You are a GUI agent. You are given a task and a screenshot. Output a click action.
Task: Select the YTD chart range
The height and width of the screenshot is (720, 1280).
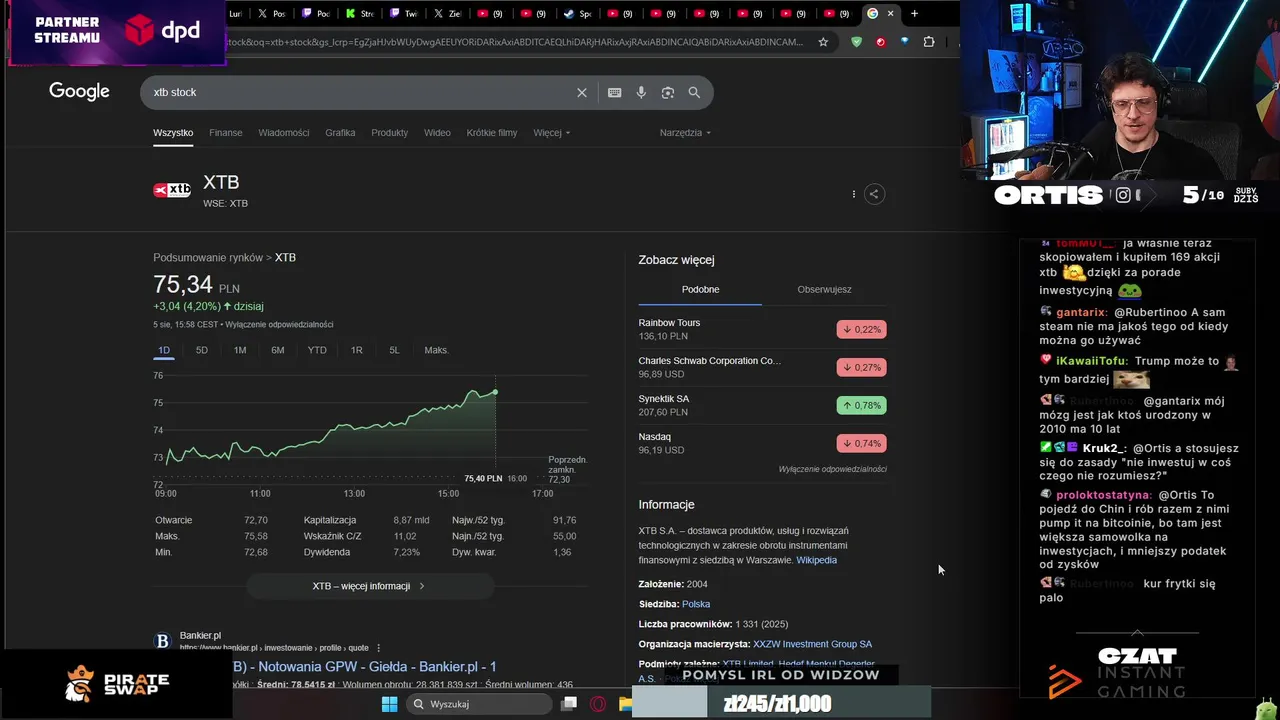(x=317, y=350)
